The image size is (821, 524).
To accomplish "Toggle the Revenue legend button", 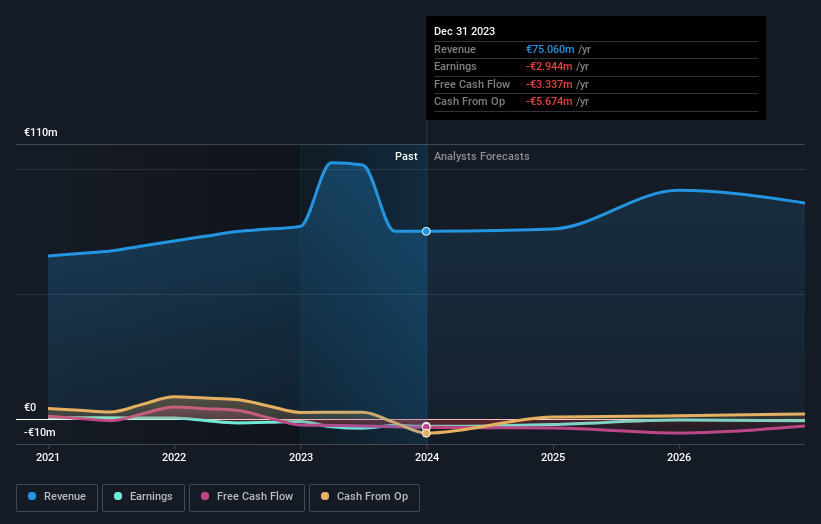I will point(57,497).
